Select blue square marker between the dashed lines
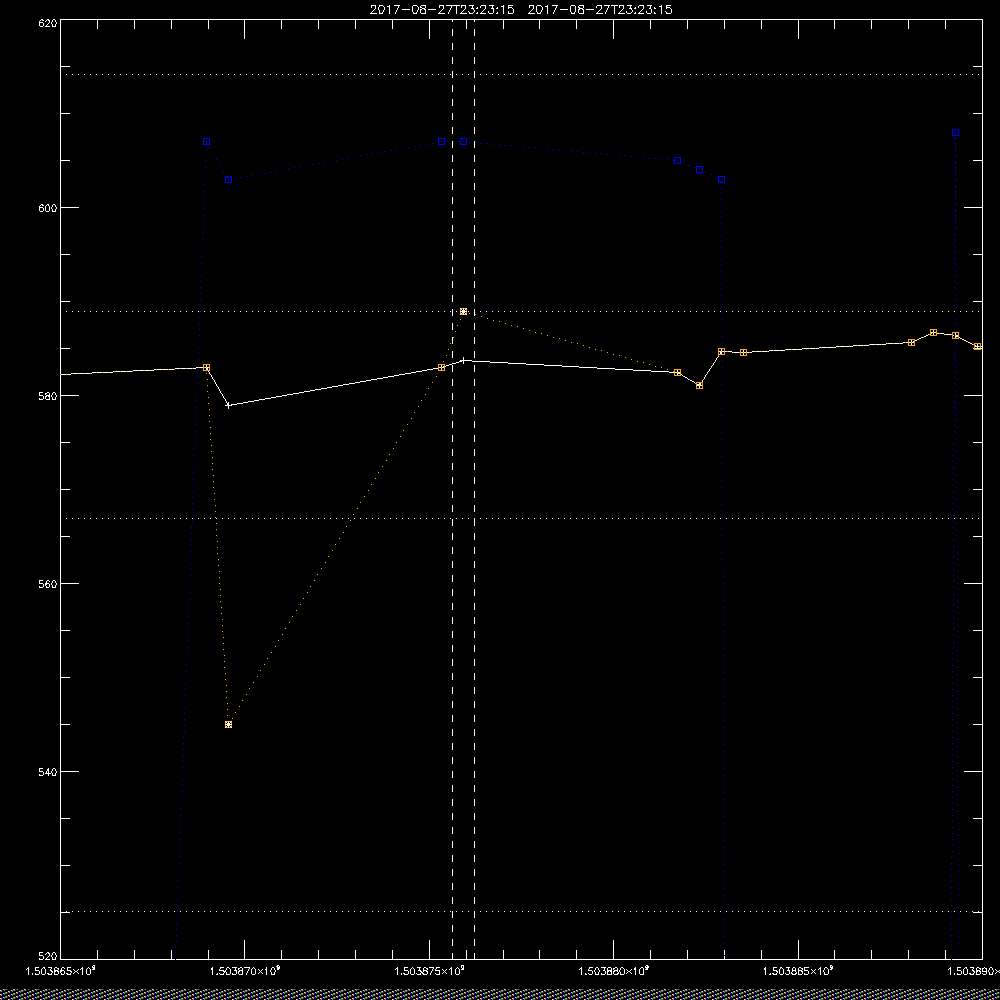 coord(464,142)
